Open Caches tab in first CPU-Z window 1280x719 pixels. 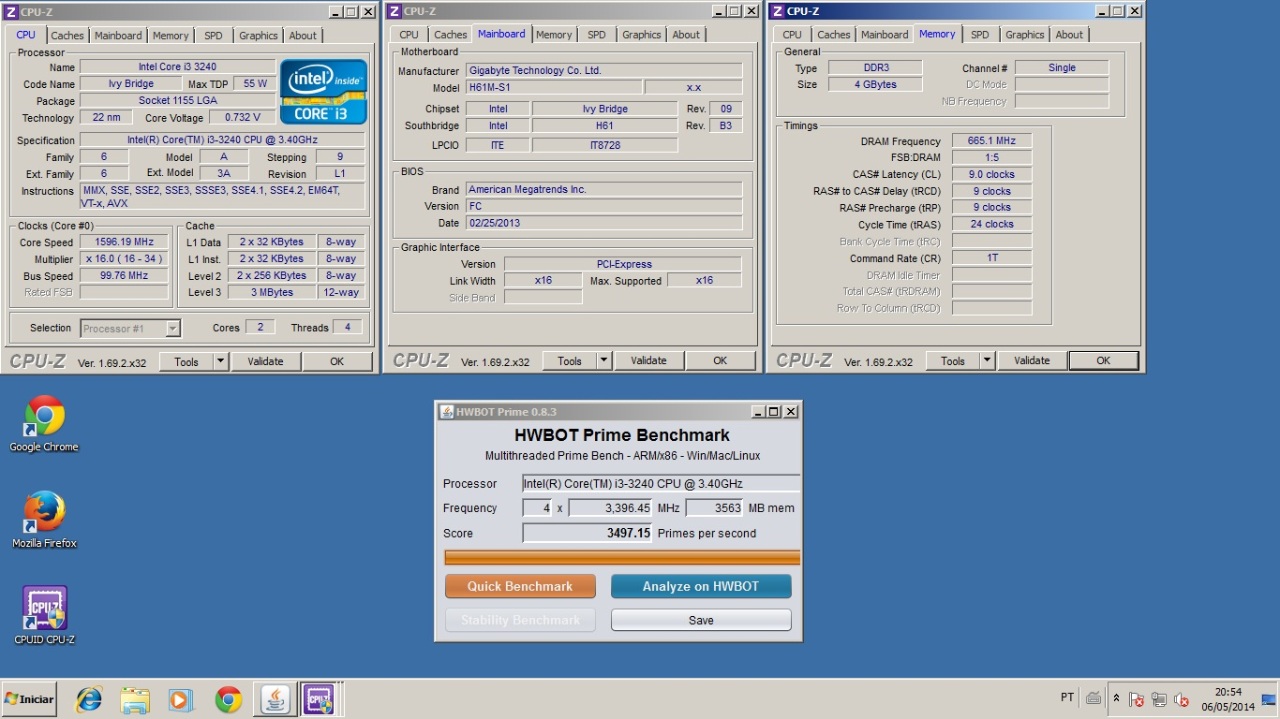tap(67, 35)
